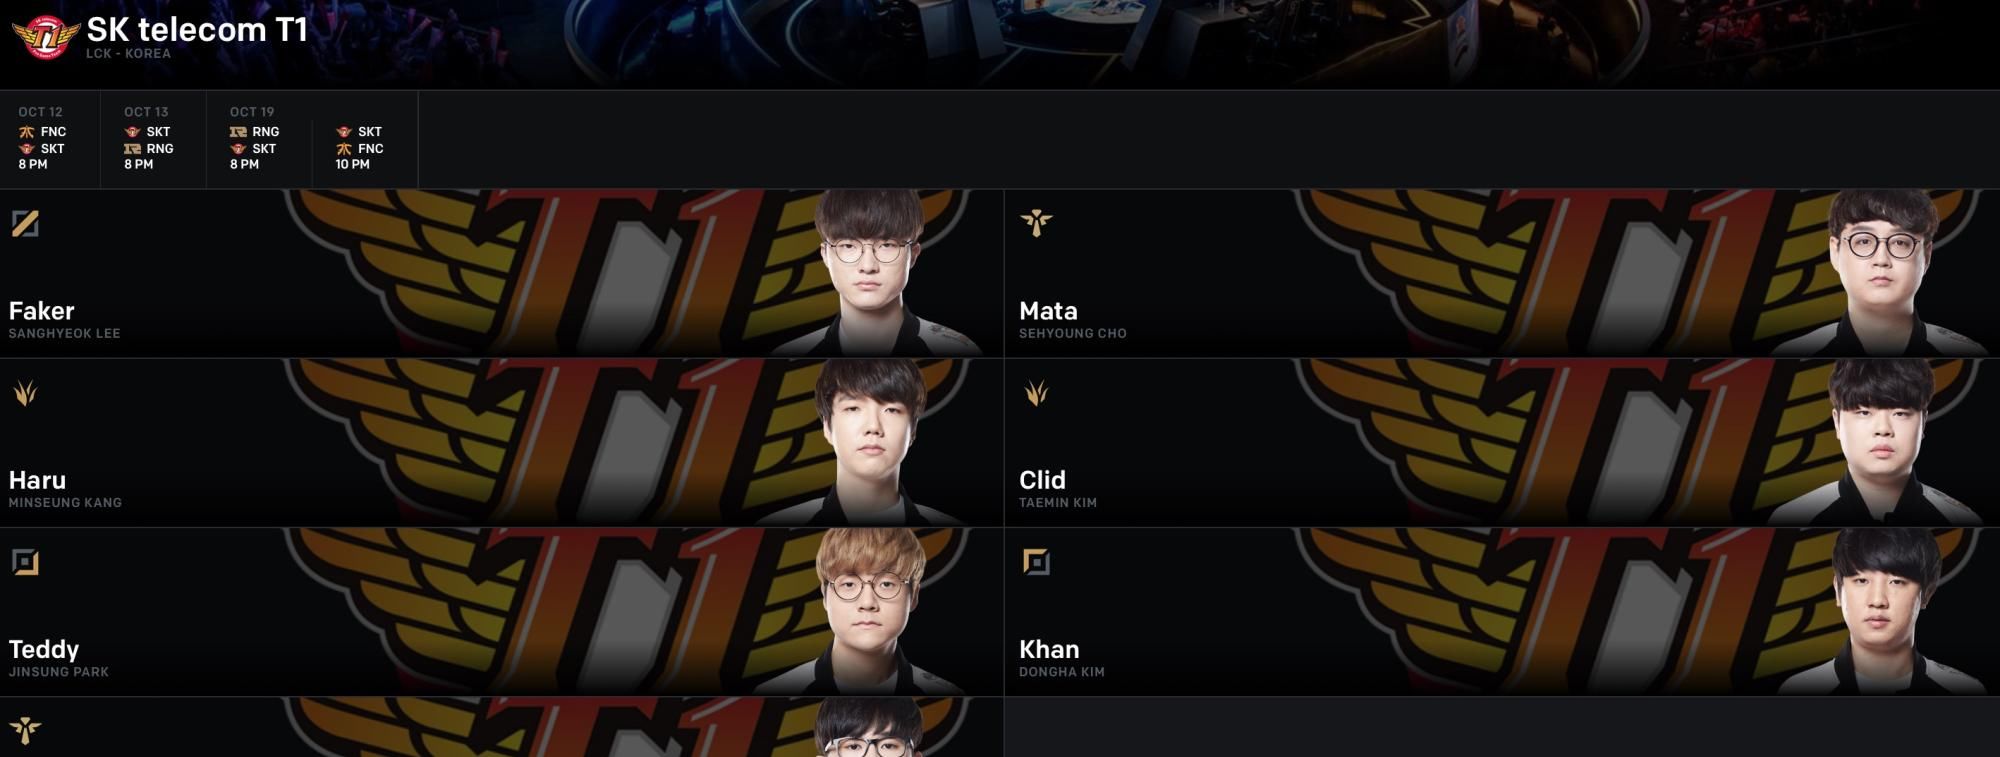Select the role icon above Khan
This screenshot has height=757, width=2000.
pyautogui.click(x=1036, y=562)
